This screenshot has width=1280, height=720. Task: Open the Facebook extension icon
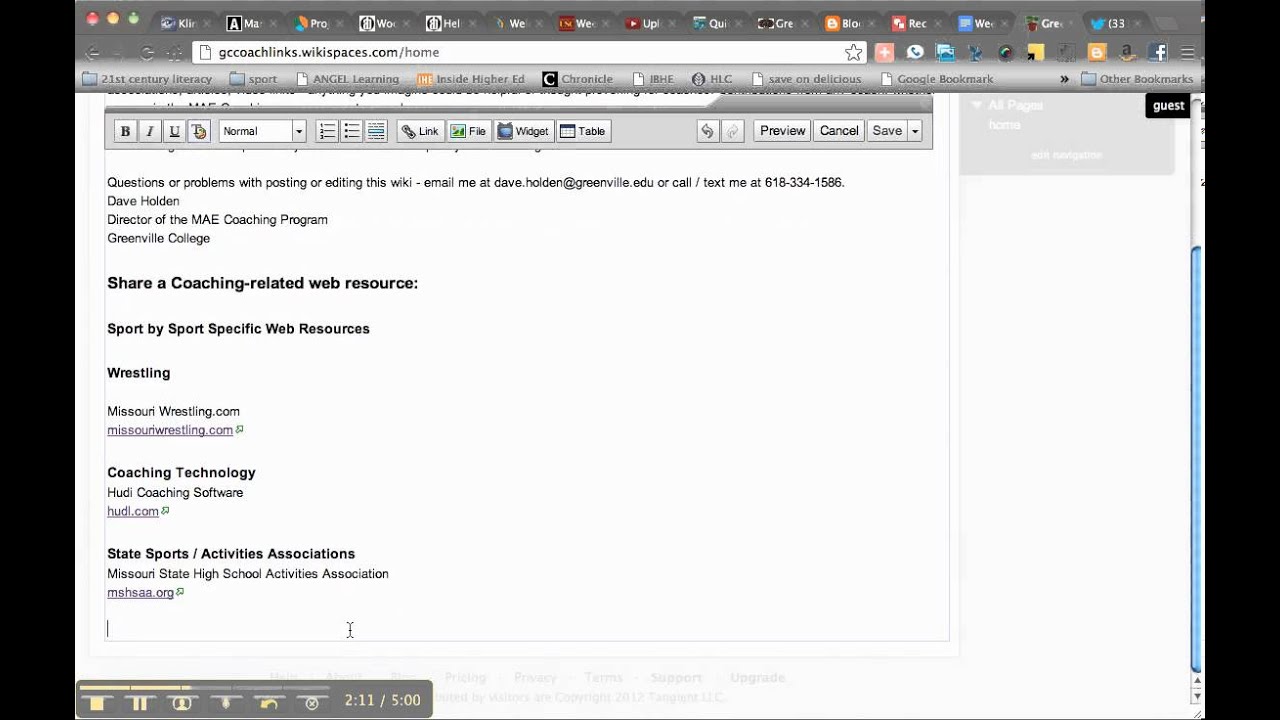point(1157,53)
